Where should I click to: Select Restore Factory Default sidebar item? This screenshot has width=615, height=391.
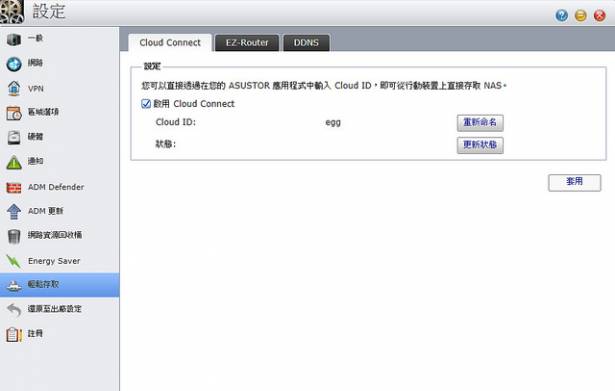[60, 309]
